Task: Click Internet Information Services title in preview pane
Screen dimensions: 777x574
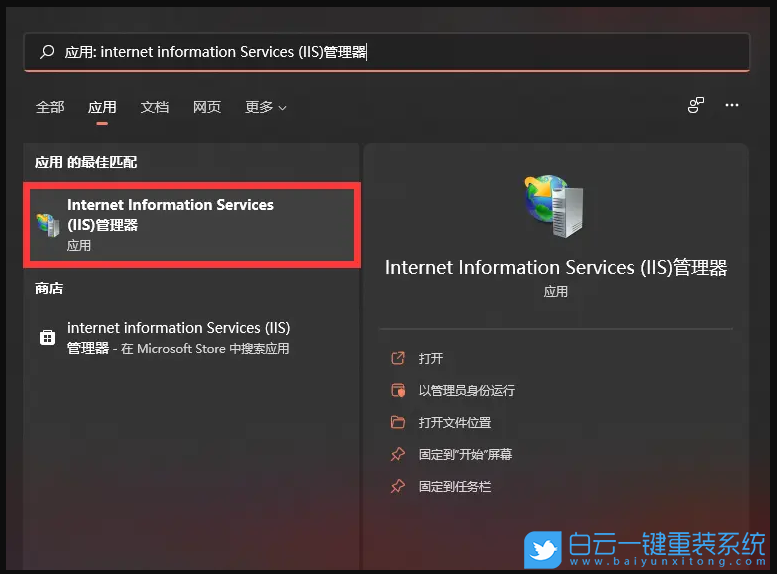Action: pyautogui.click(x=556, y=268)
